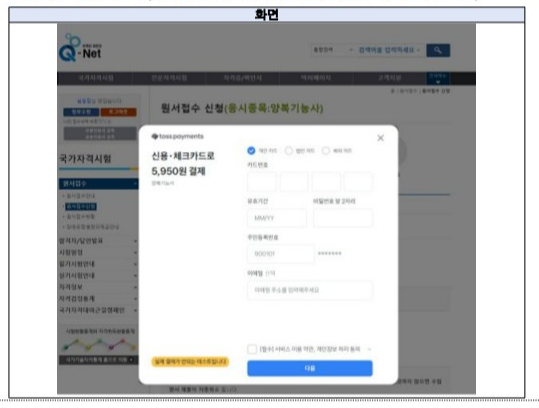
Task: Expand the 국가자격대여근절캠페인 sidebar section
Action: point(99,310)
